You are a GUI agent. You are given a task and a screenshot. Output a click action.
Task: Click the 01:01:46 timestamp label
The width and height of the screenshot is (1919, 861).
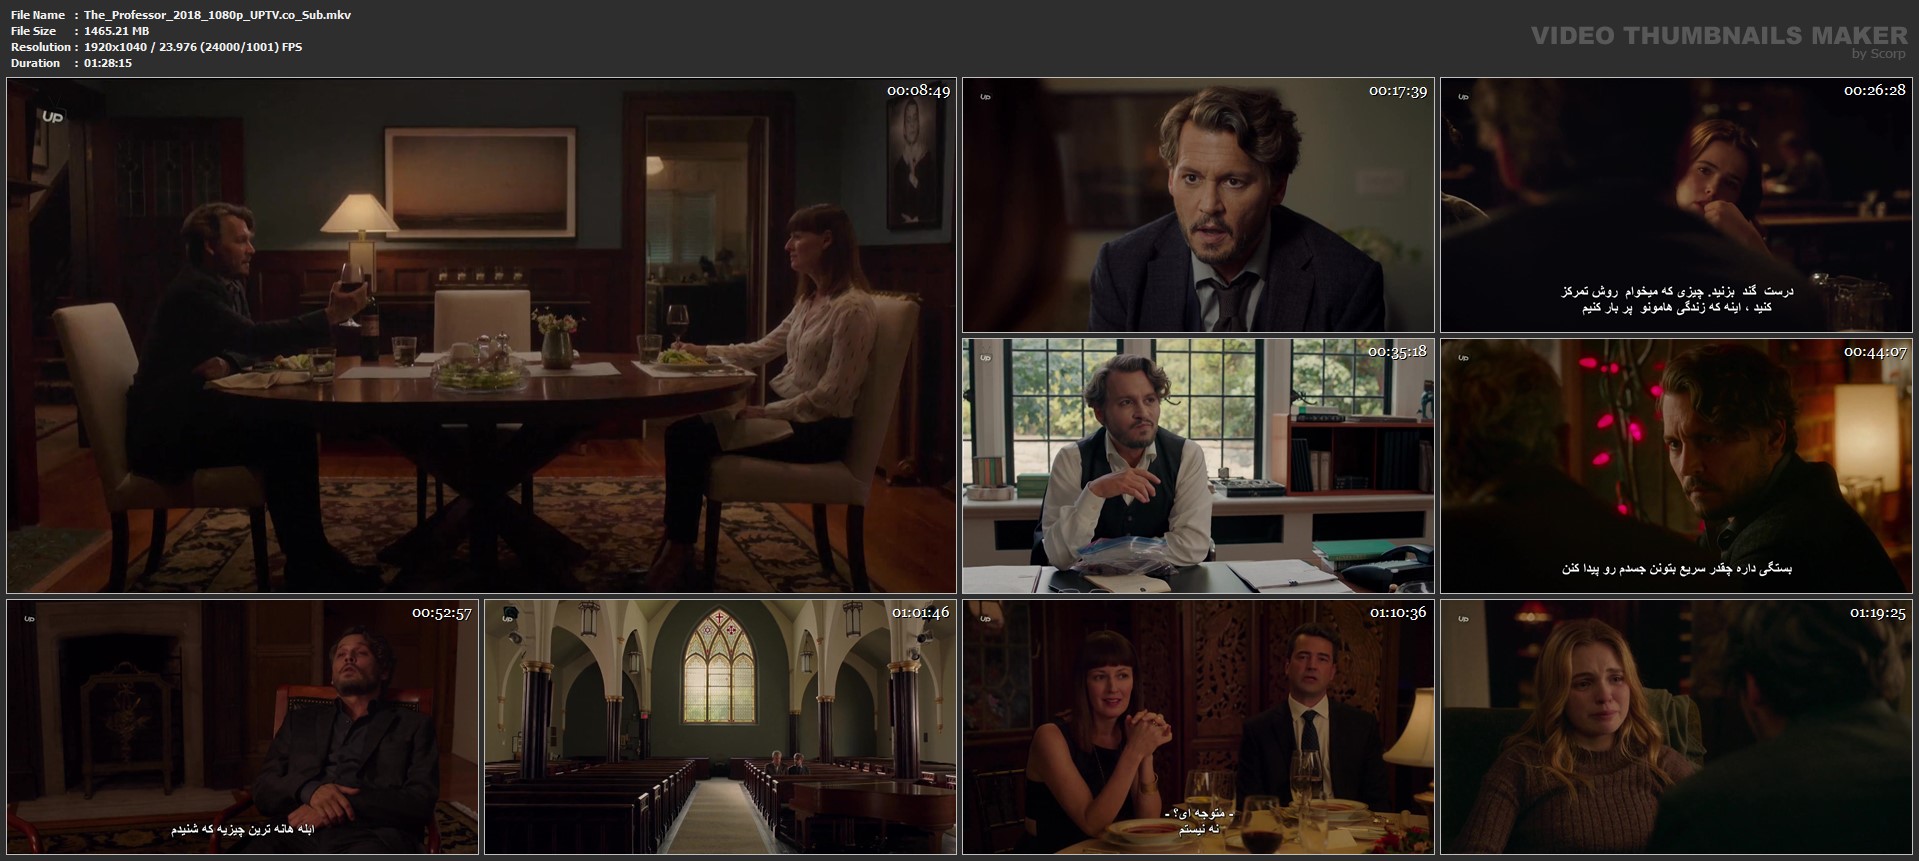[920, 613]
